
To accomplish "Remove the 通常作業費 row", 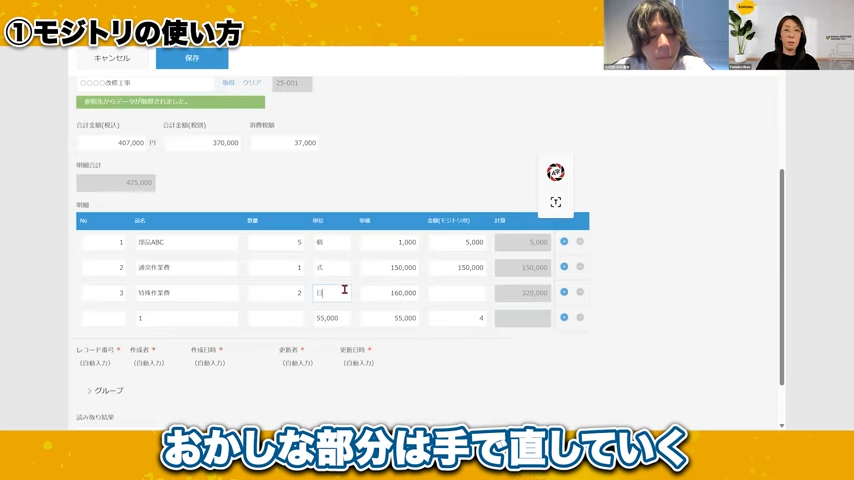I will pyautogui.click(x=580, y=267).
